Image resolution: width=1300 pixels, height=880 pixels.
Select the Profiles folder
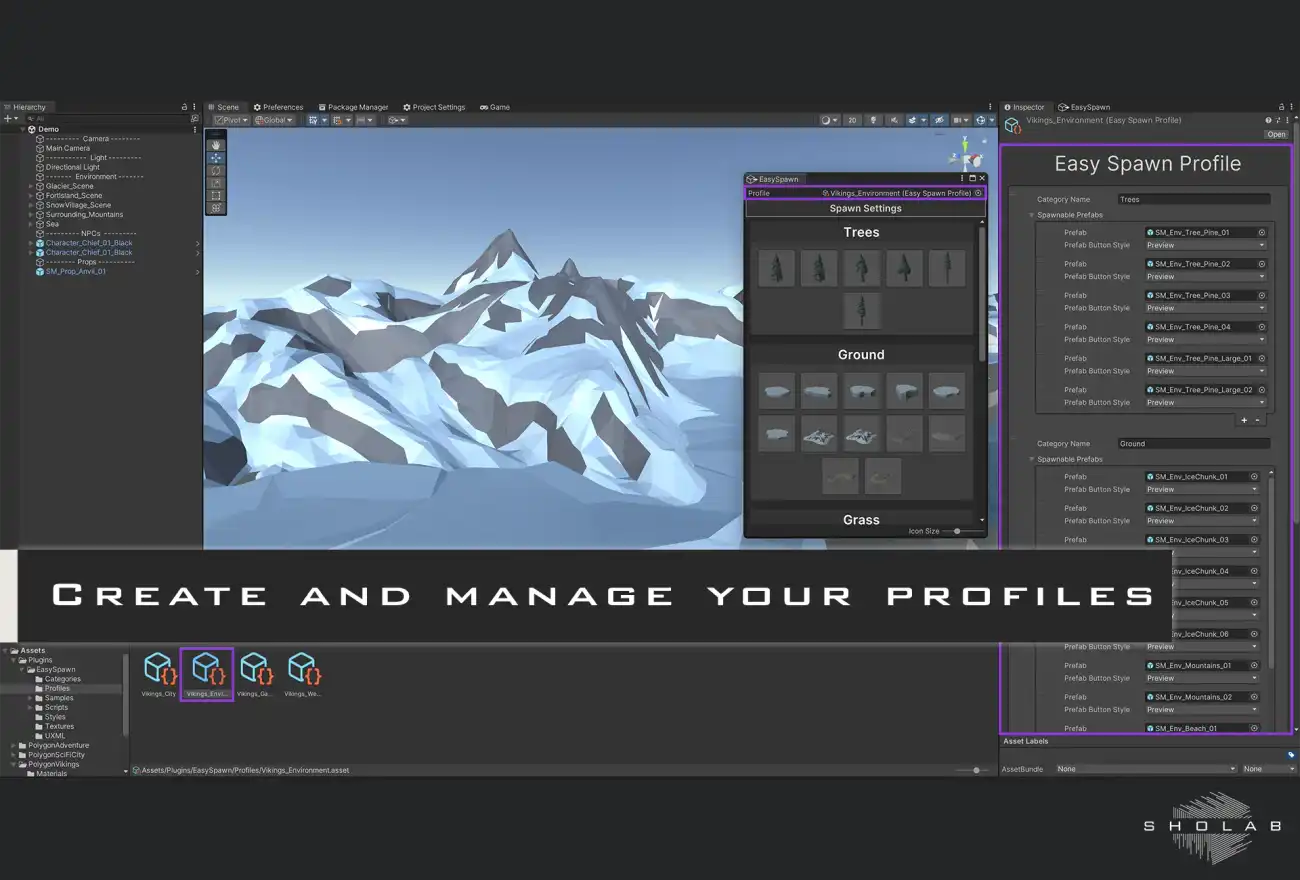tap(58, 688)
